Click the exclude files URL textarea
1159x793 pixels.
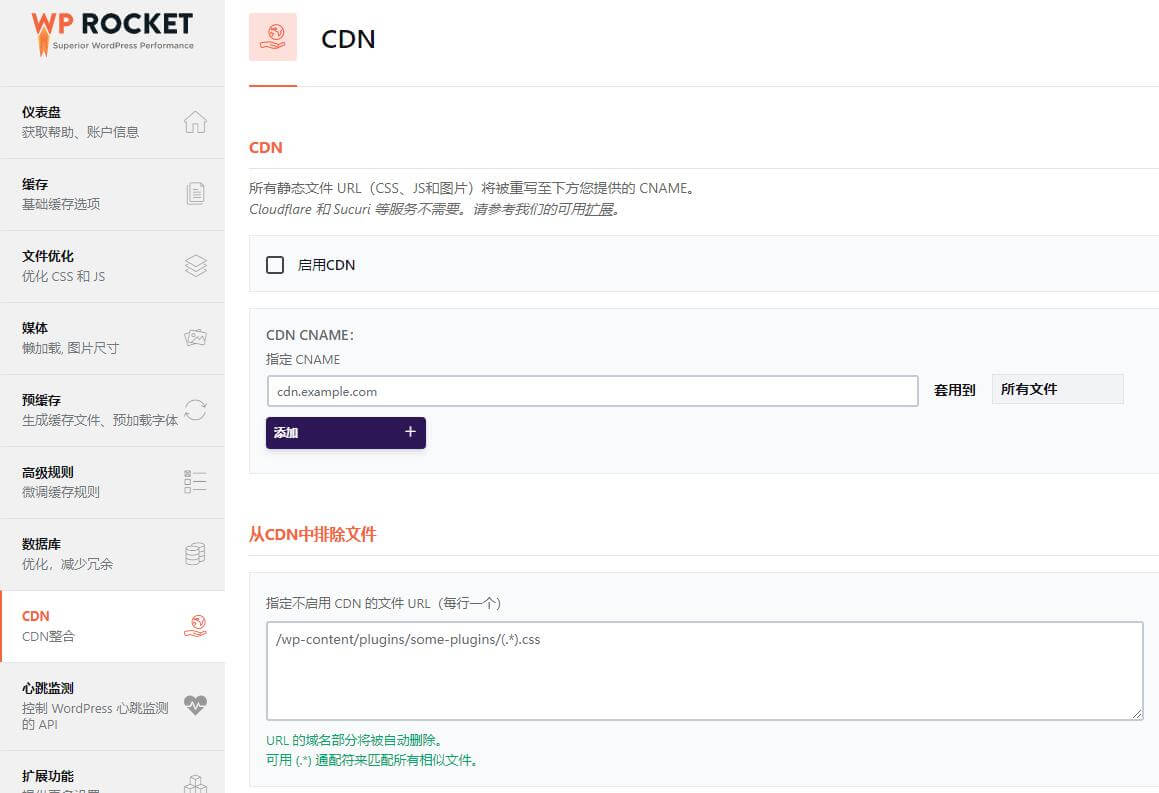pos(704,670)
